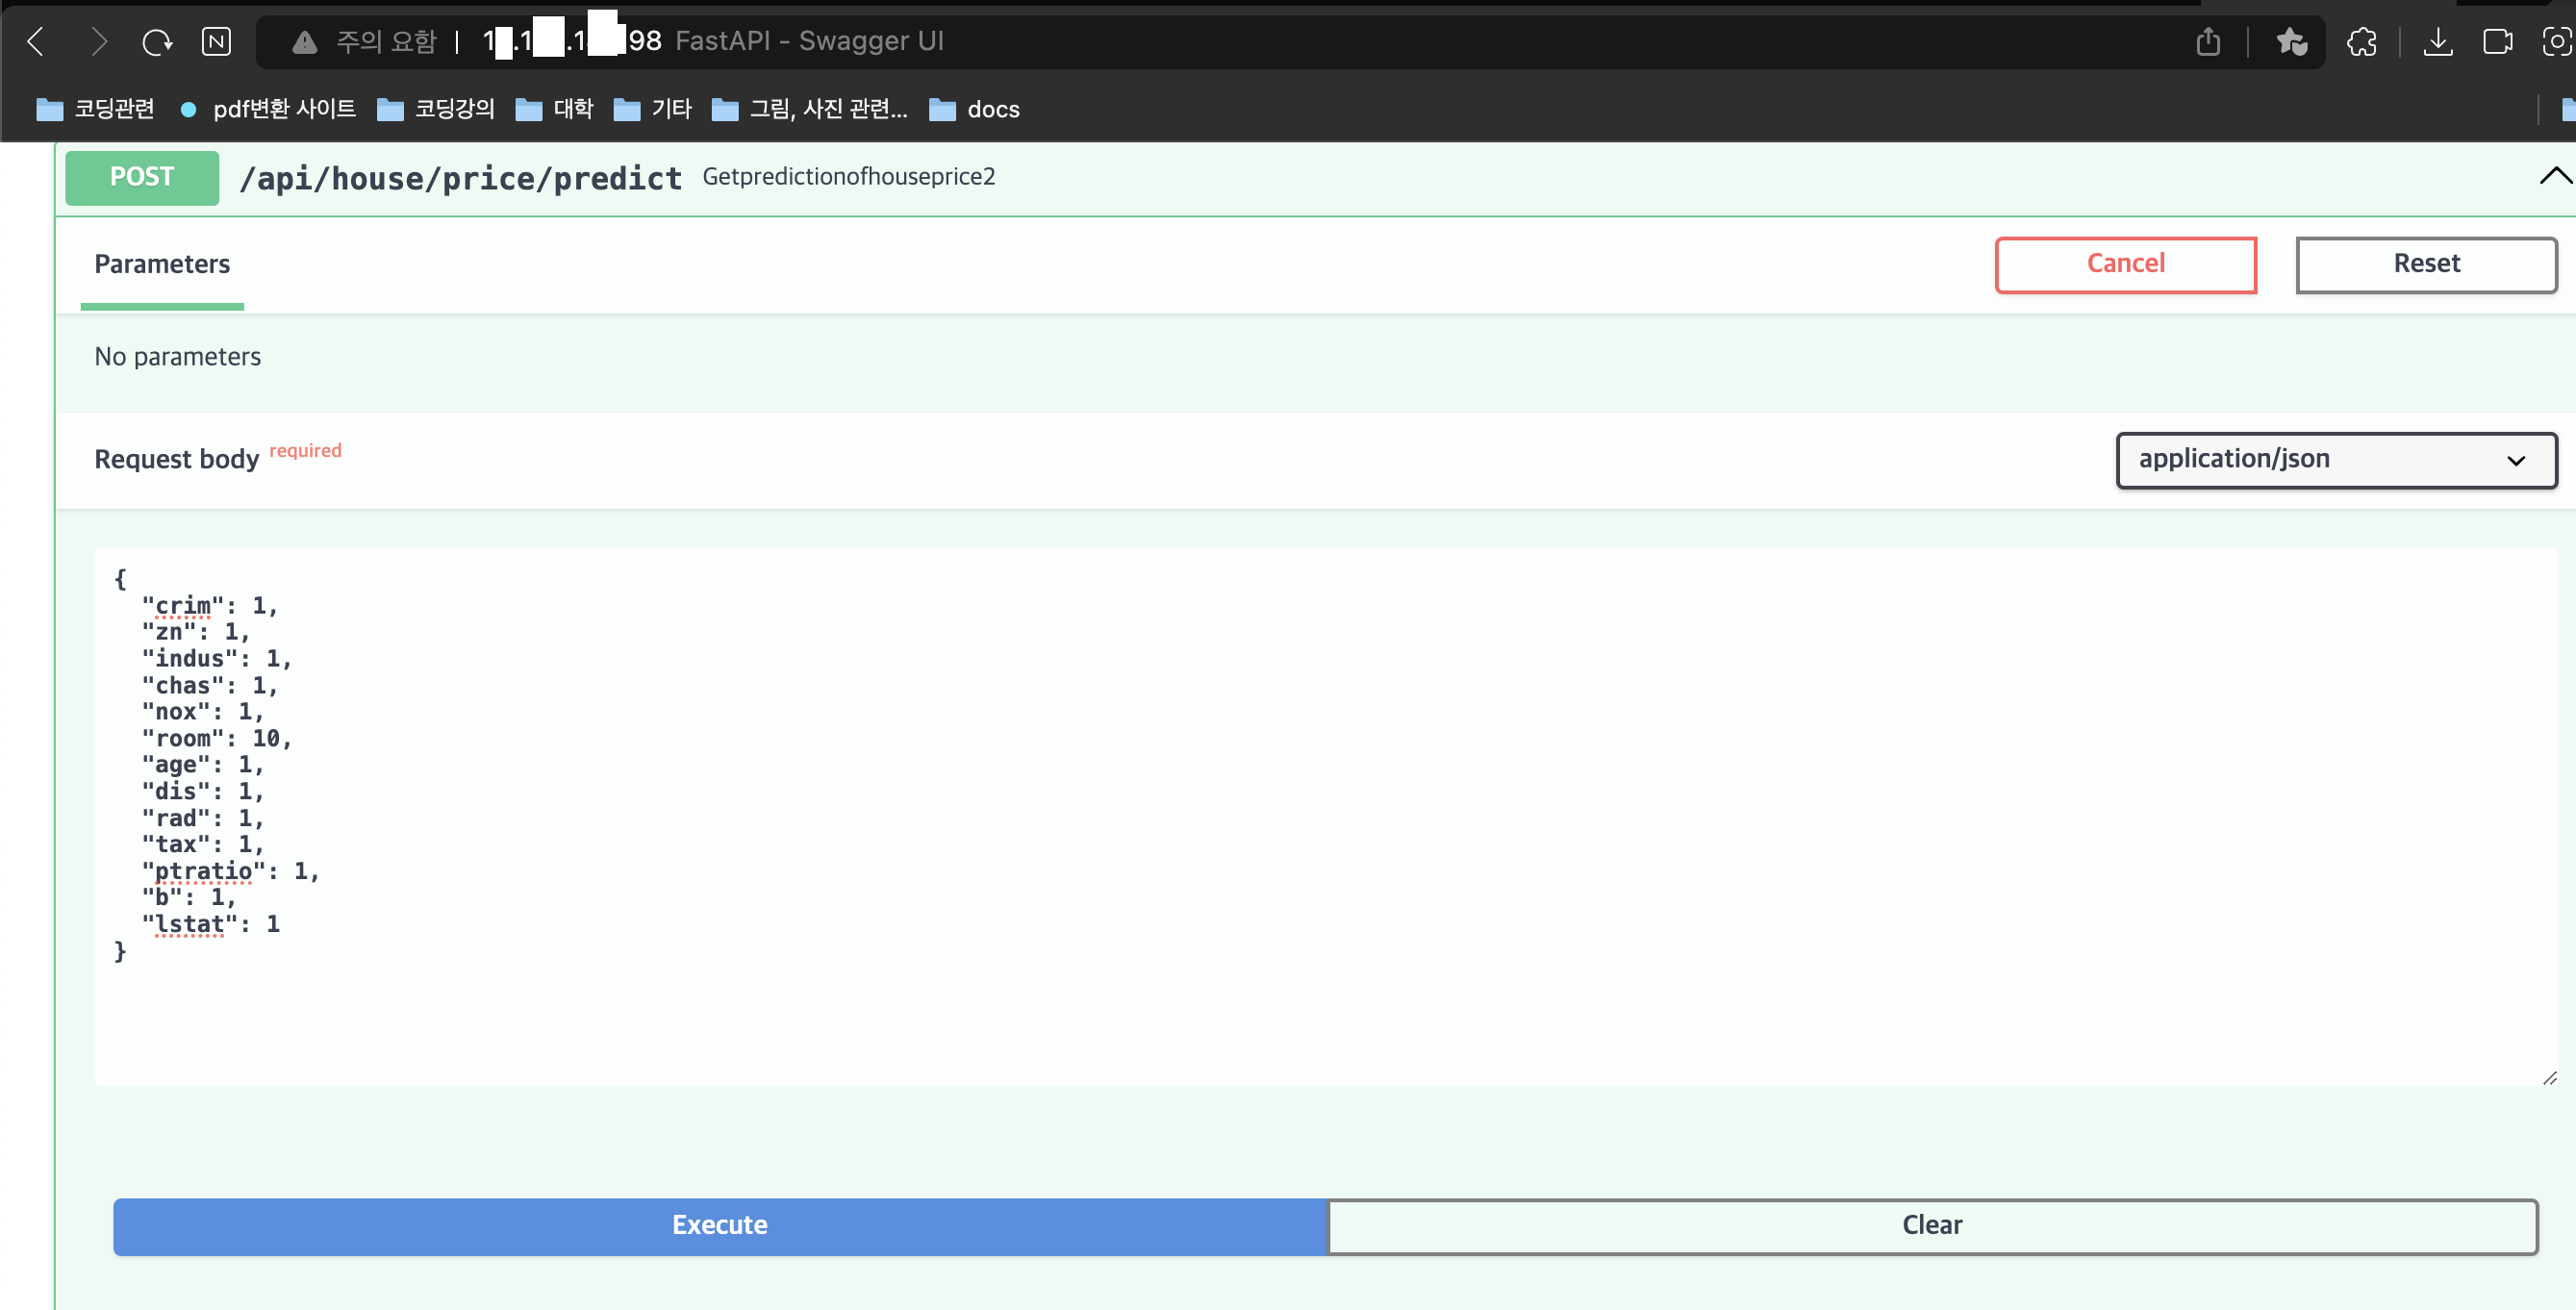Click the share icon in address bar

point(2208,41)
